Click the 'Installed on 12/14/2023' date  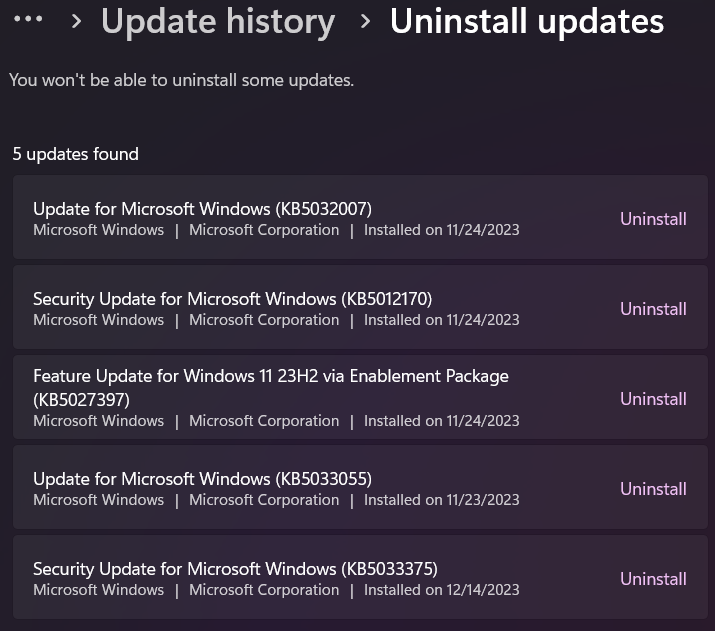point(441,590)
